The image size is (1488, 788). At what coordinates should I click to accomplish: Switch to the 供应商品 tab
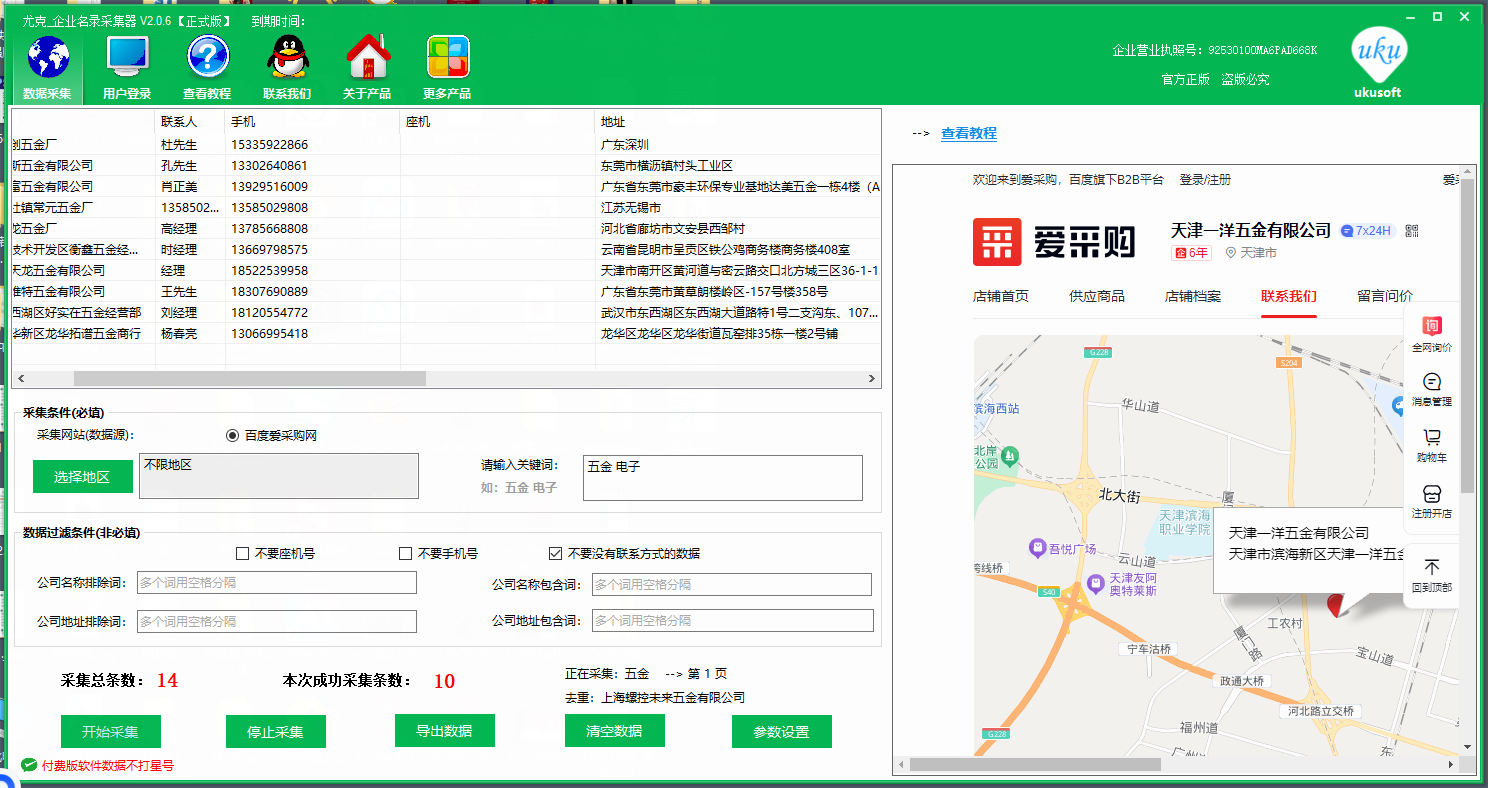coord(1096,296)
